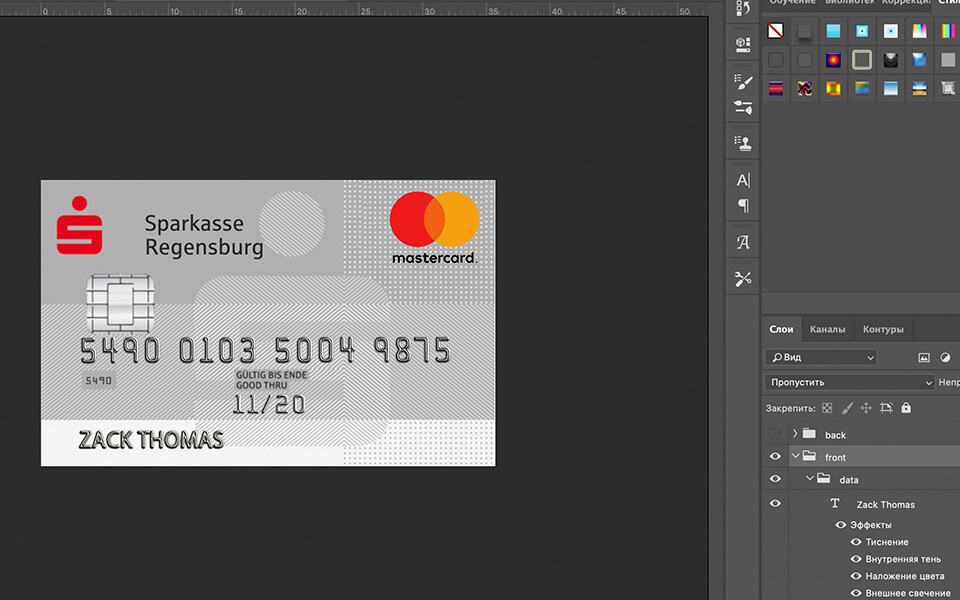Switch to the Коррекция tab
The image size is (960, 600).
(906, 3)
